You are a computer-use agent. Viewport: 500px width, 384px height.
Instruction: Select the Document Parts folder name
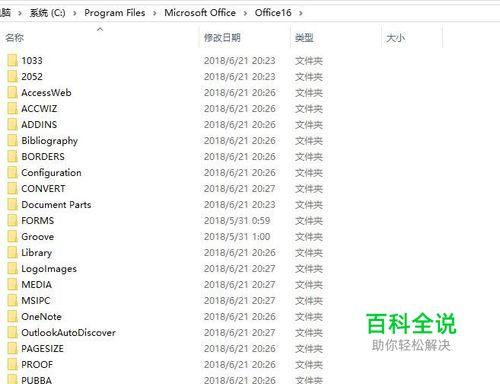click(56, 205)
